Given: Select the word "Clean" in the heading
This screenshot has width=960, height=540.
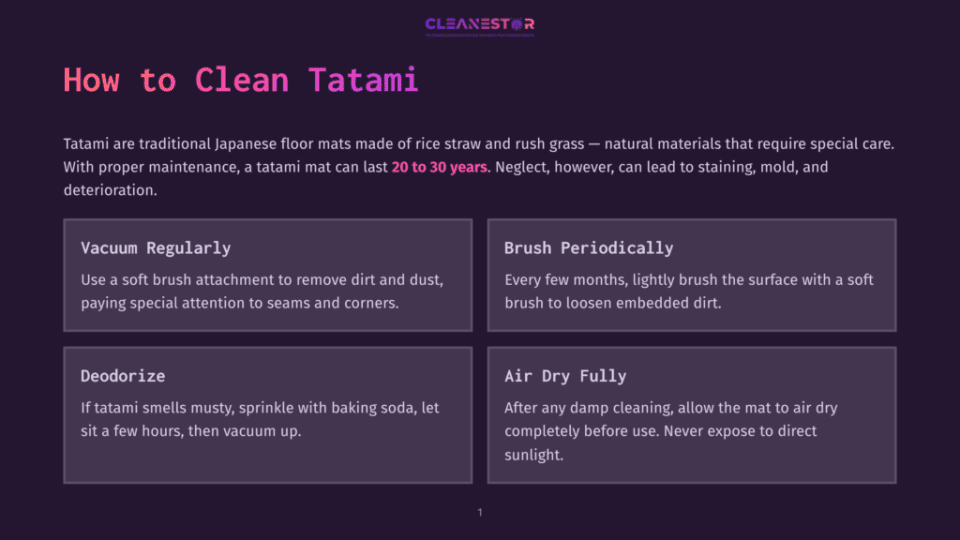Looking at the screenshot, I should 241,80.
